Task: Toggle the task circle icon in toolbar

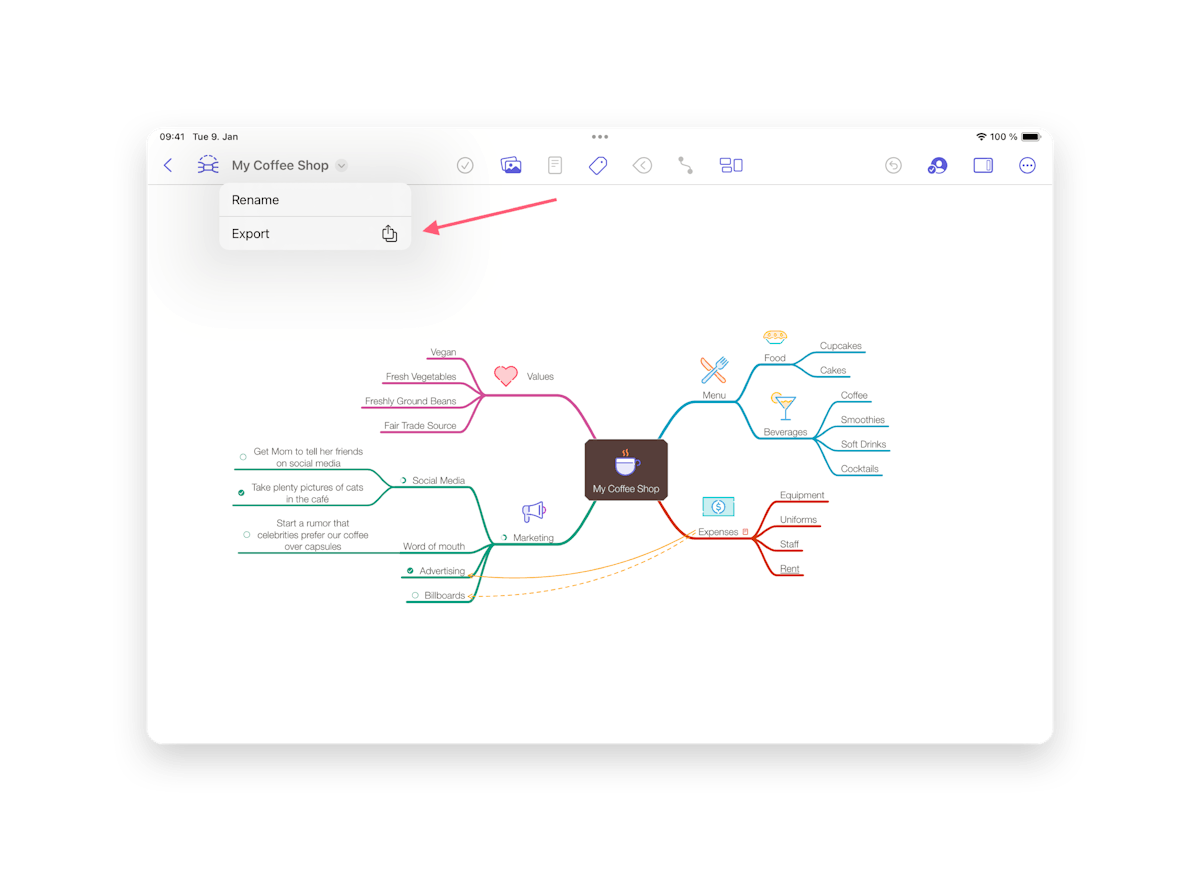Action: point(465,165)
